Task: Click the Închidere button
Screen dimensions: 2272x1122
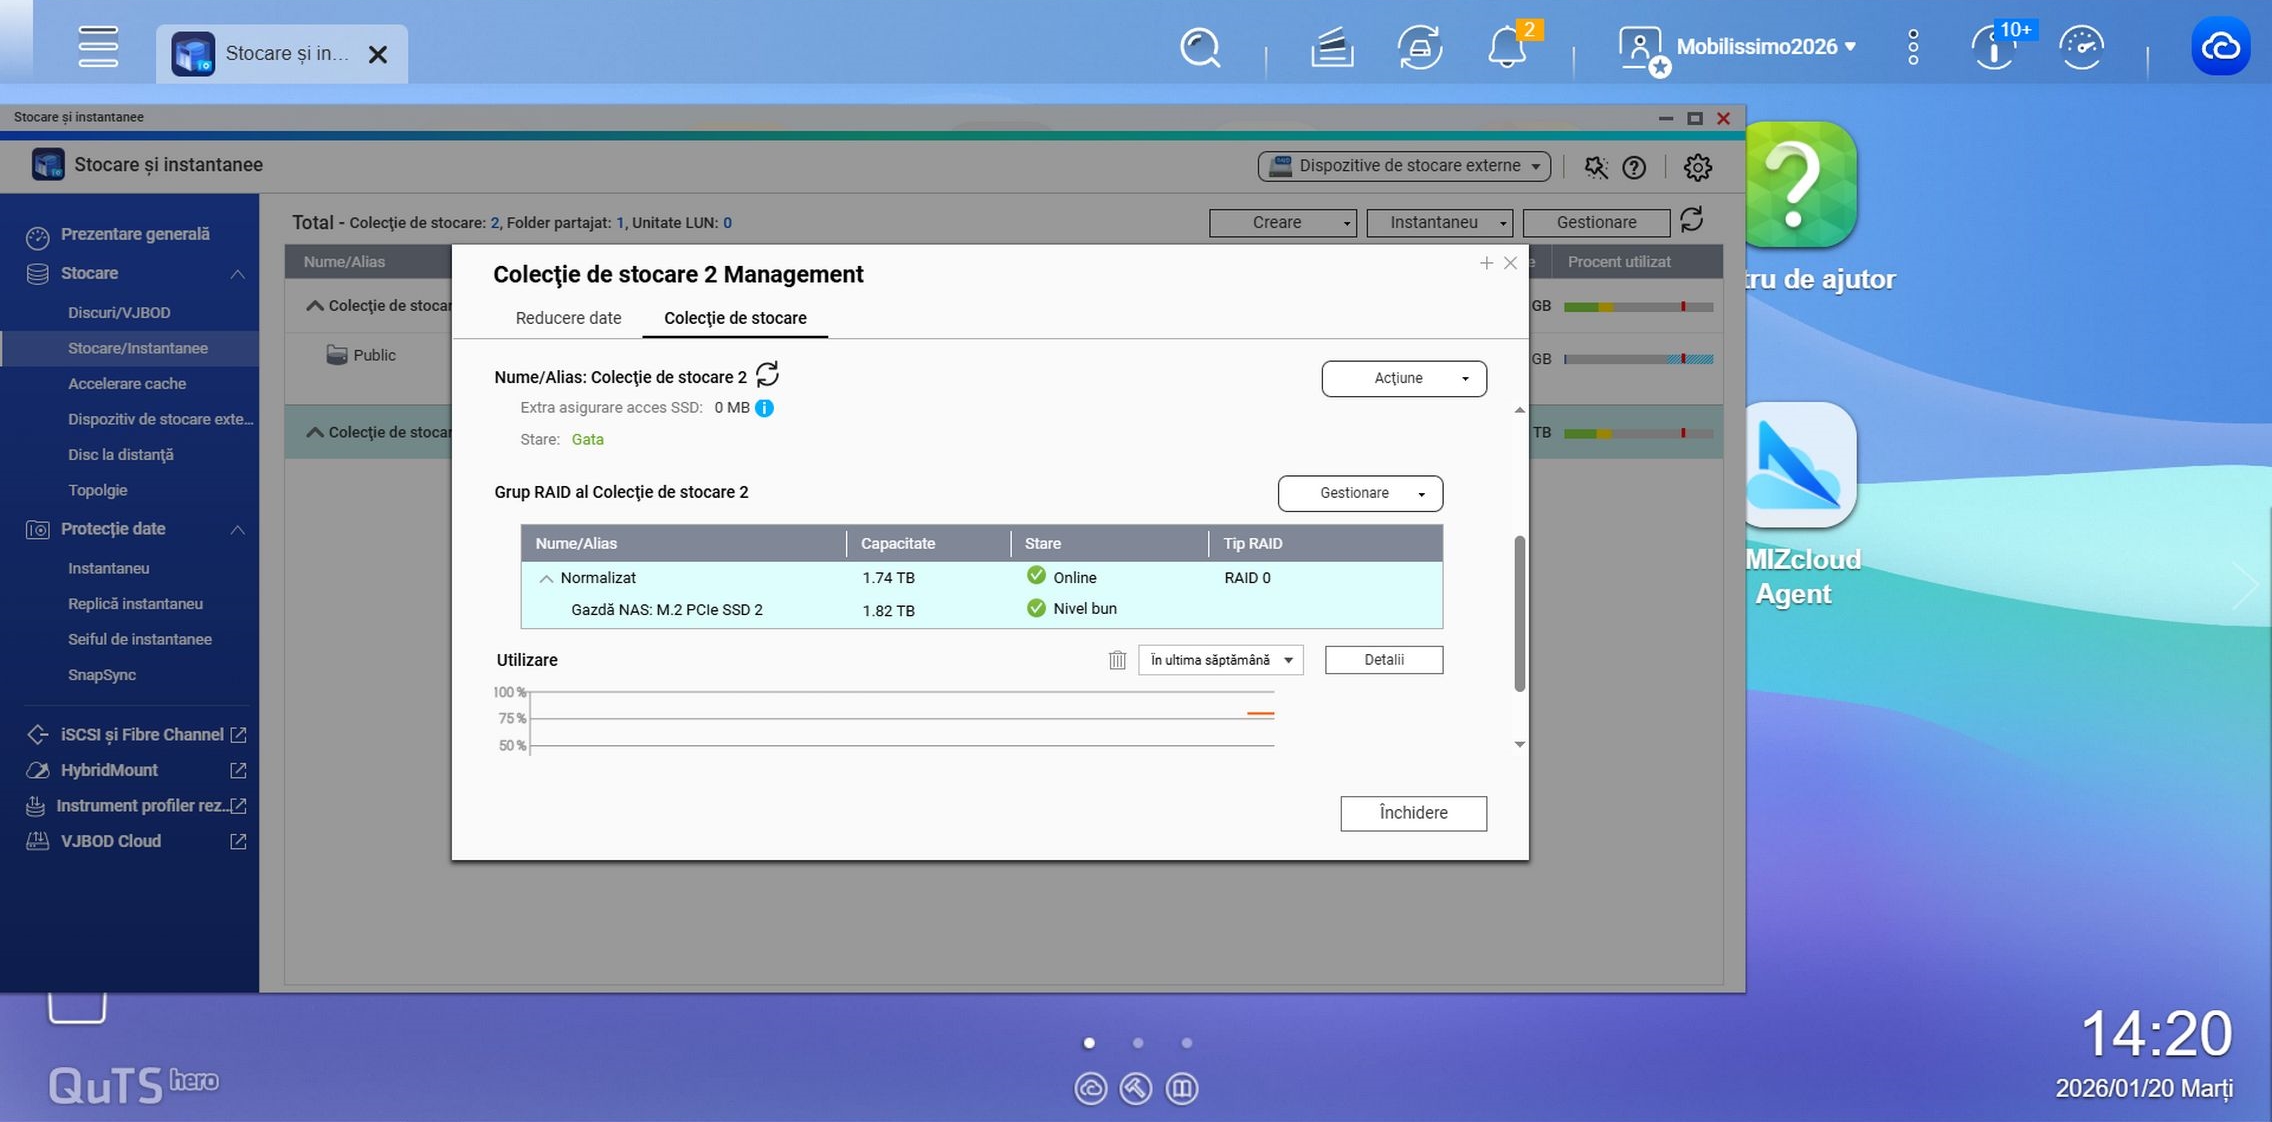Action: tap(1412, 812)
